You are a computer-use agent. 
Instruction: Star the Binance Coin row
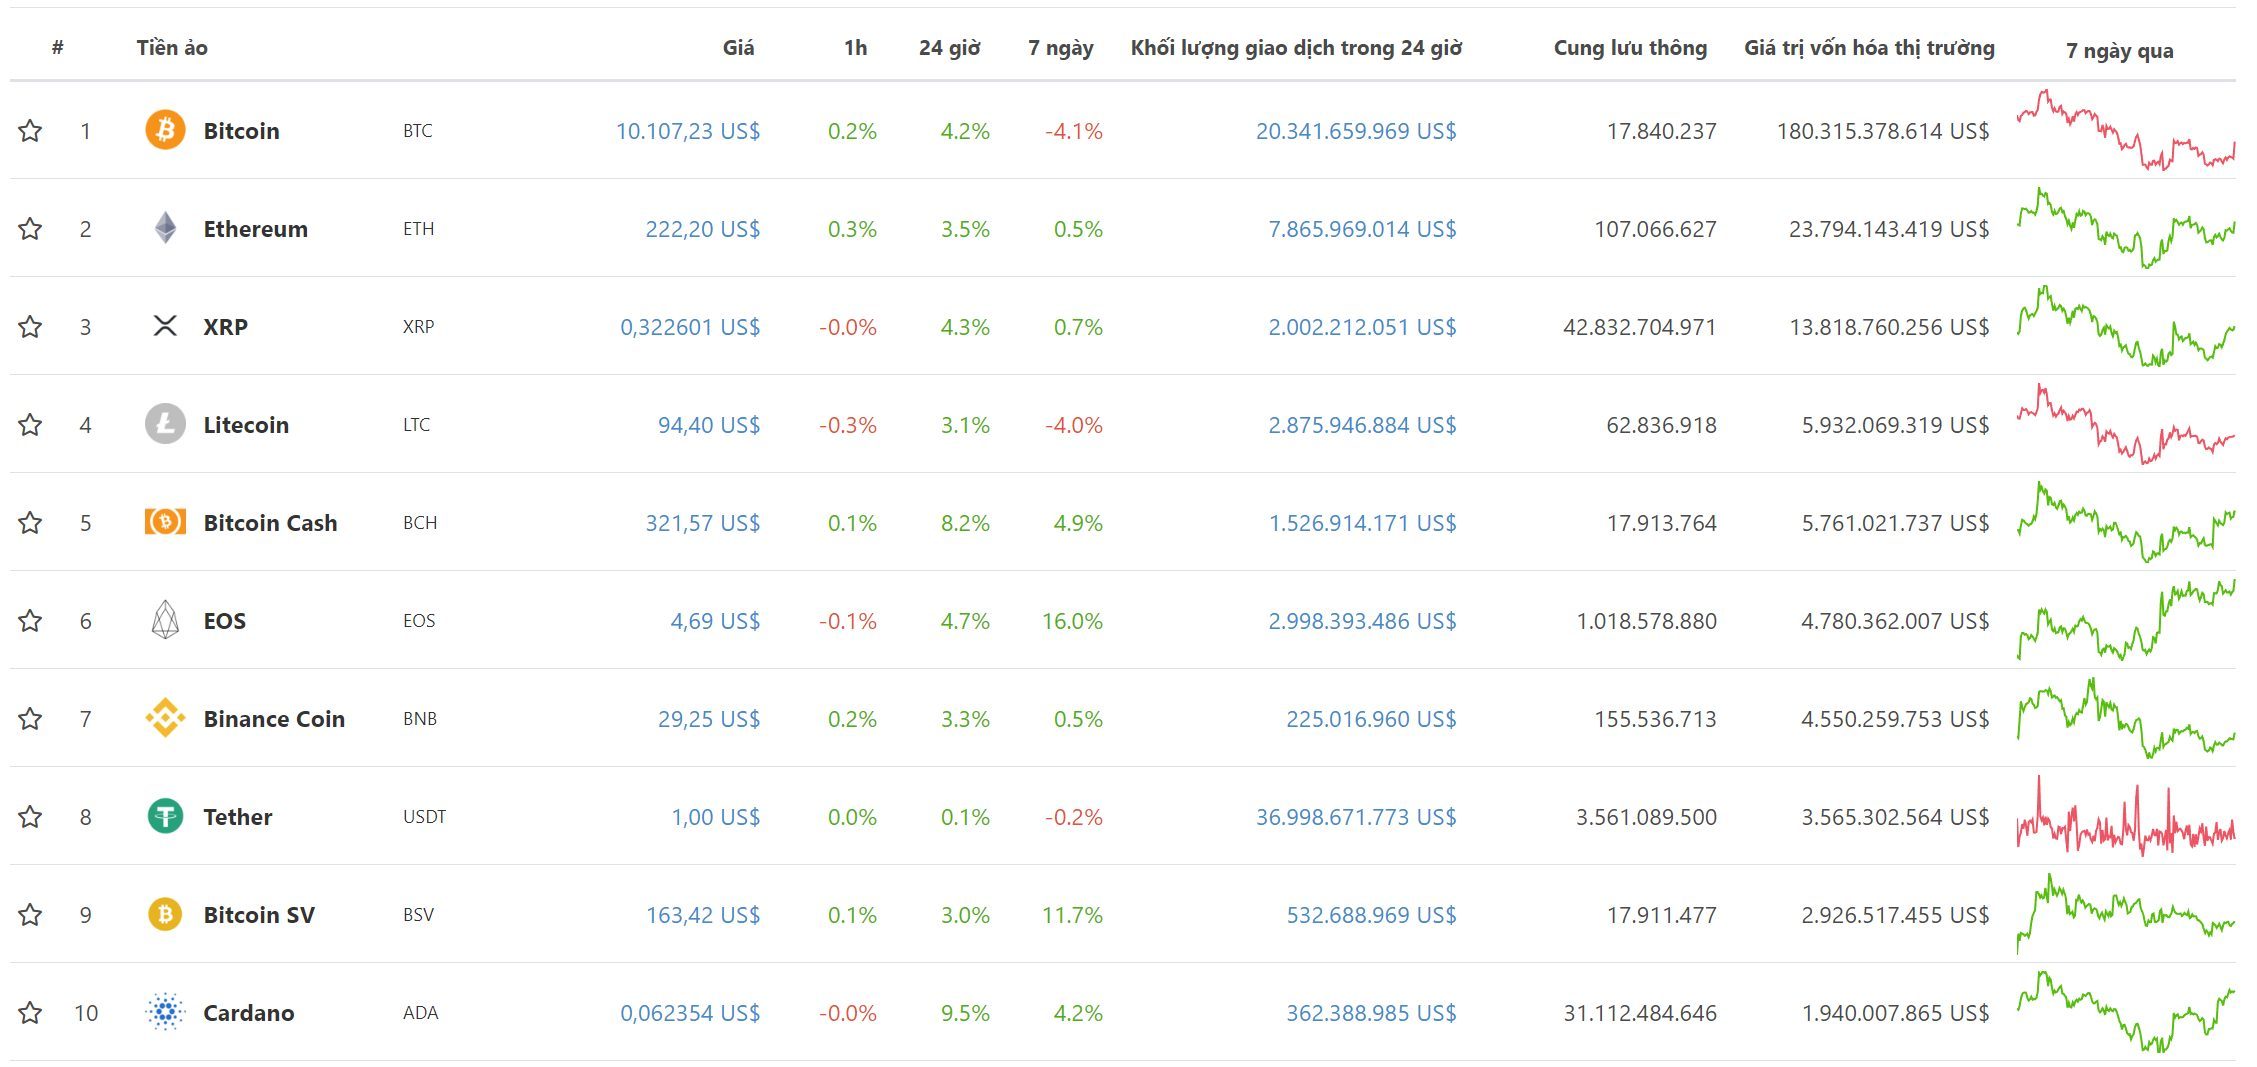click(30, 718)
